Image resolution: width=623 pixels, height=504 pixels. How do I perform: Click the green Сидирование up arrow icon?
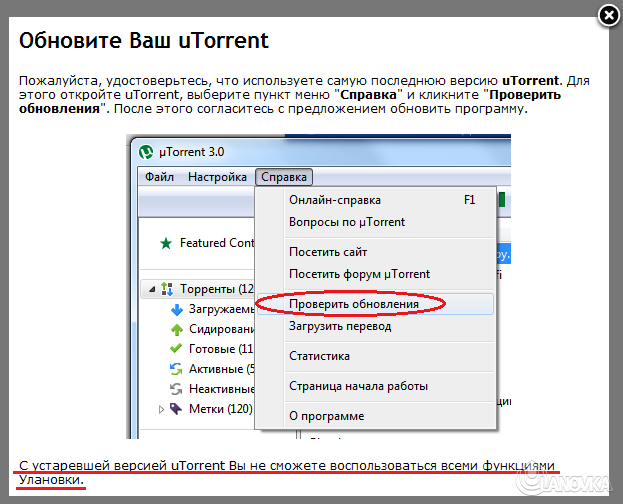coord(177,330)
